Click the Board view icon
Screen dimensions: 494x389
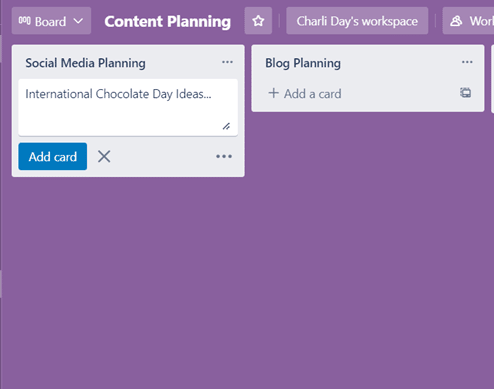25,21
